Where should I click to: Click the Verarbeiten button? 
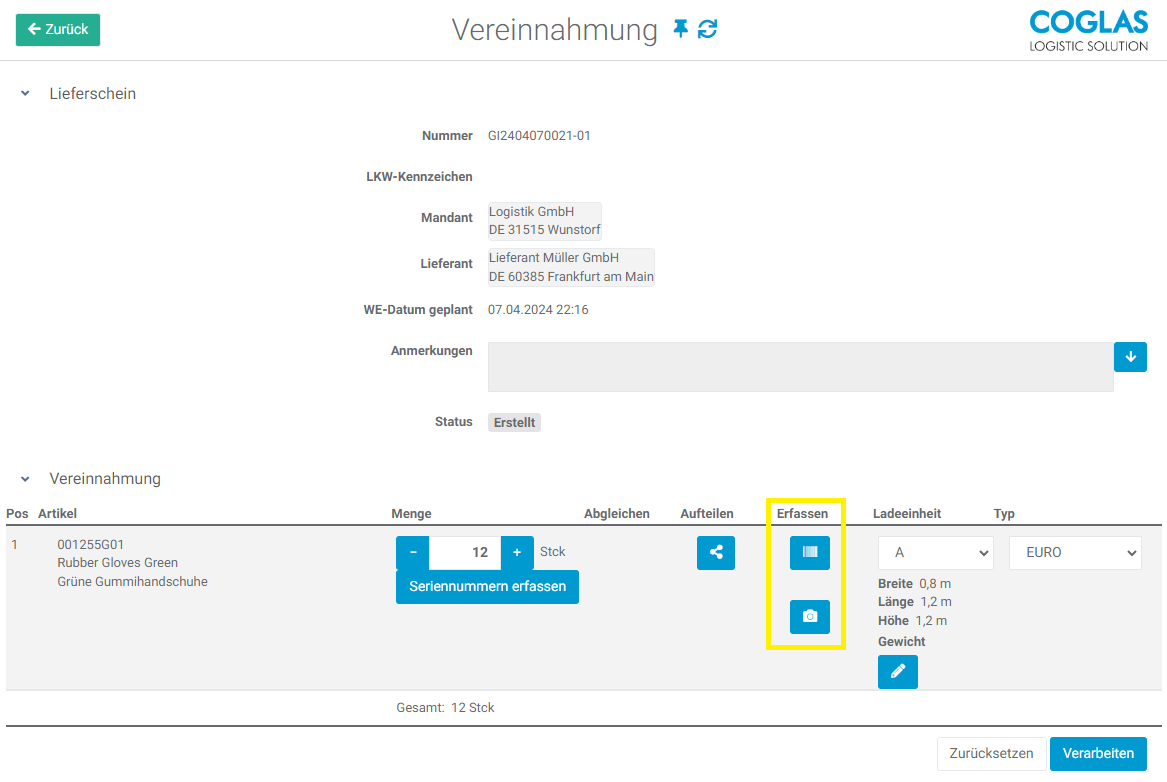tap(1098, 753)
